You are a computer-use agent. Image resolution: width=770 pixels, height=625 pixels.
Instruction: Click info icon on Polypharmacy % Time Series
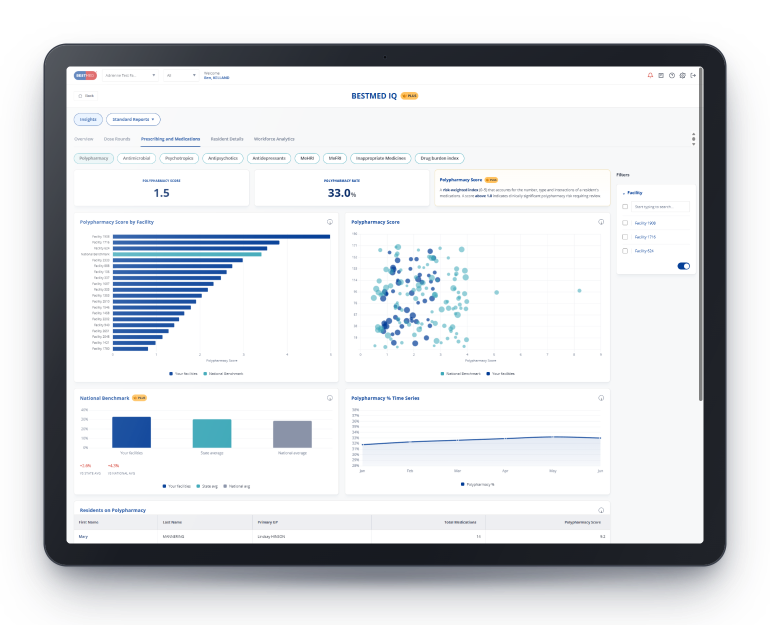click(601, 398)
